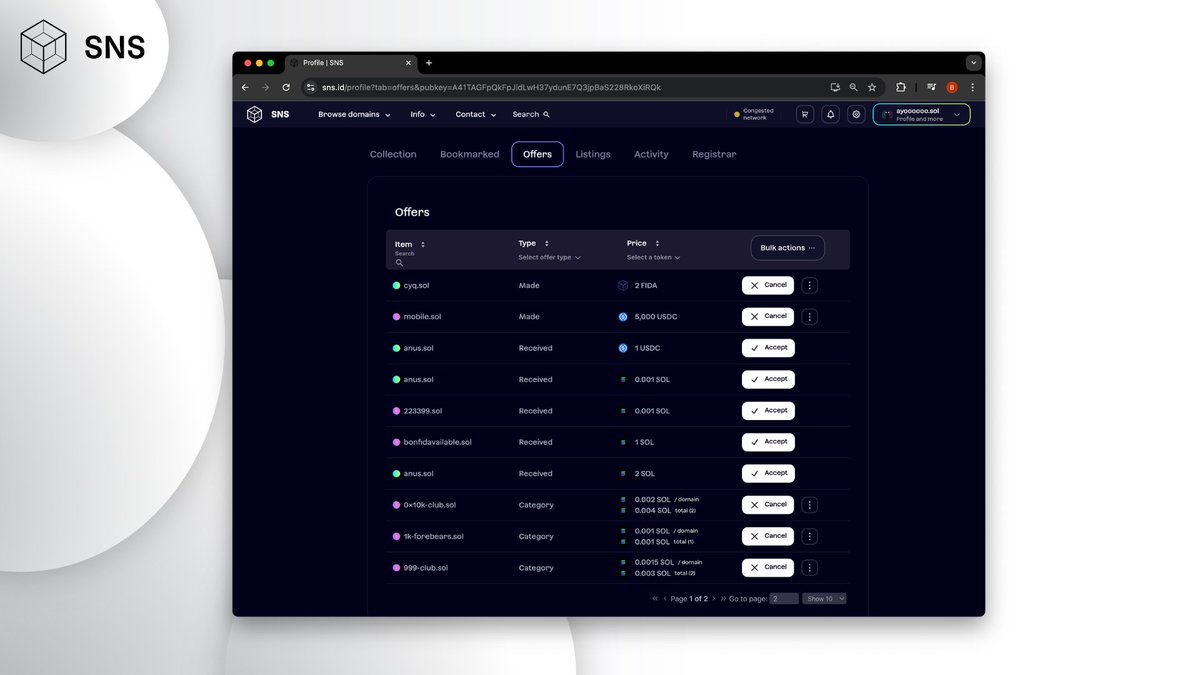The width and height of the screenshot is (1200, 675).
Task: Open Select offer type dropdown
Action: (x=549, y=258)
